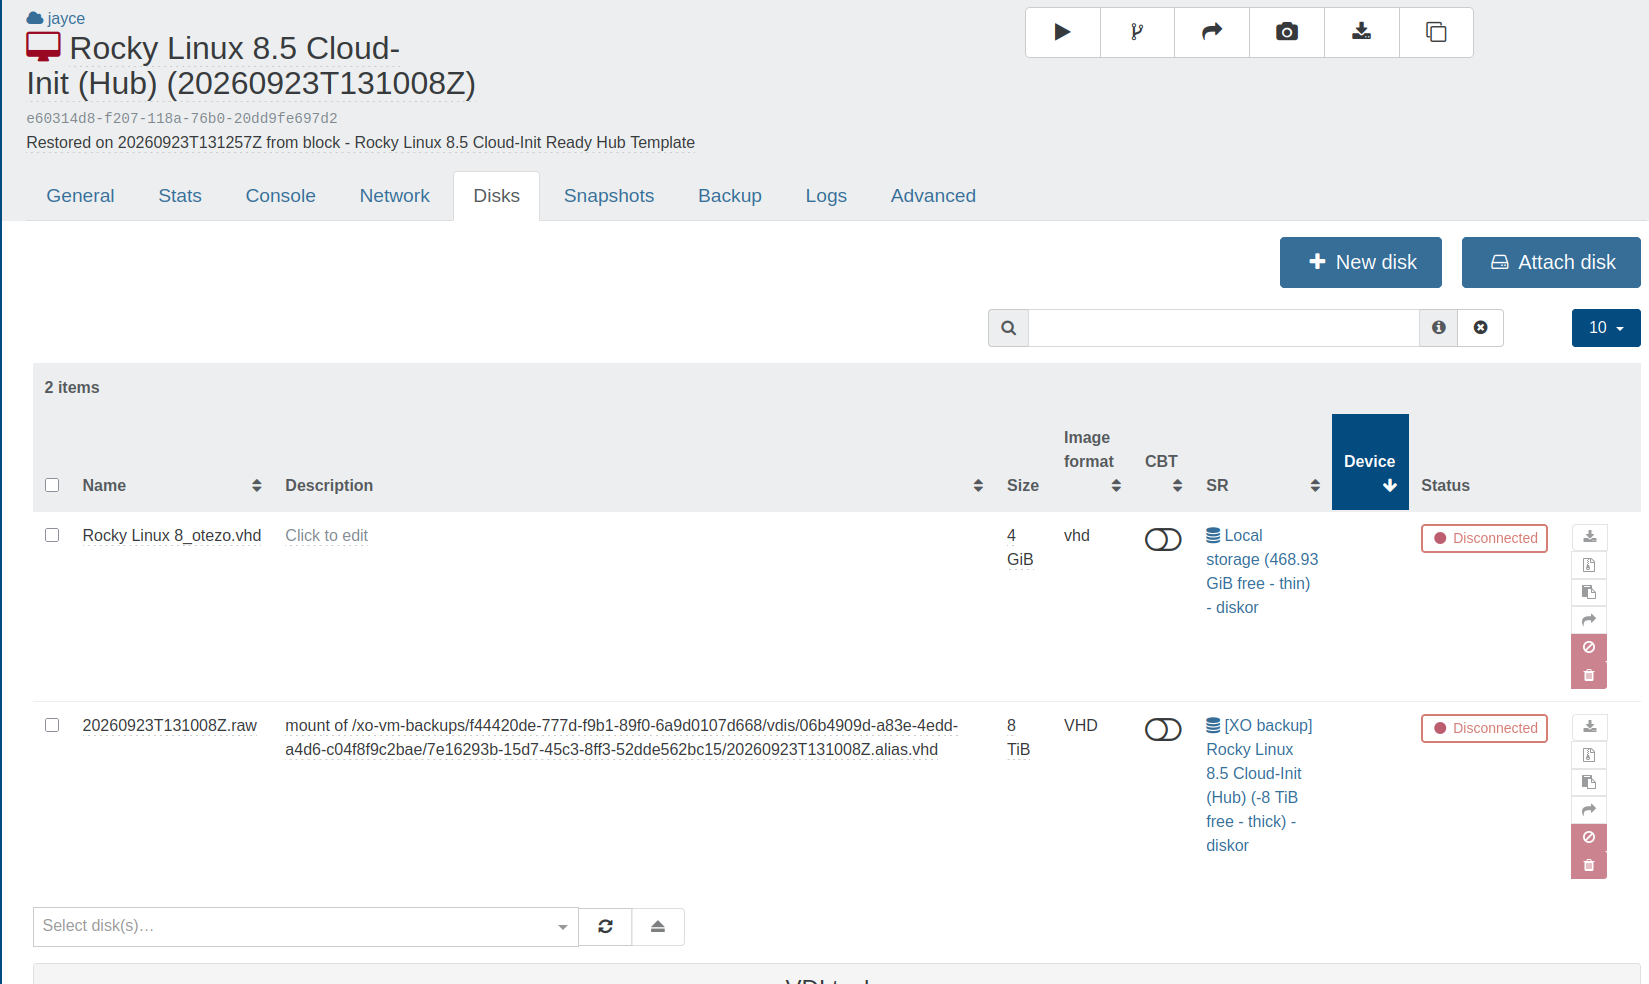The width and height of the screenshot is (1649, 984).
Task: Export the Rocky Linux 8_otezo.vhd disk
Action: pyautogui.click(x=1589, y=537)
